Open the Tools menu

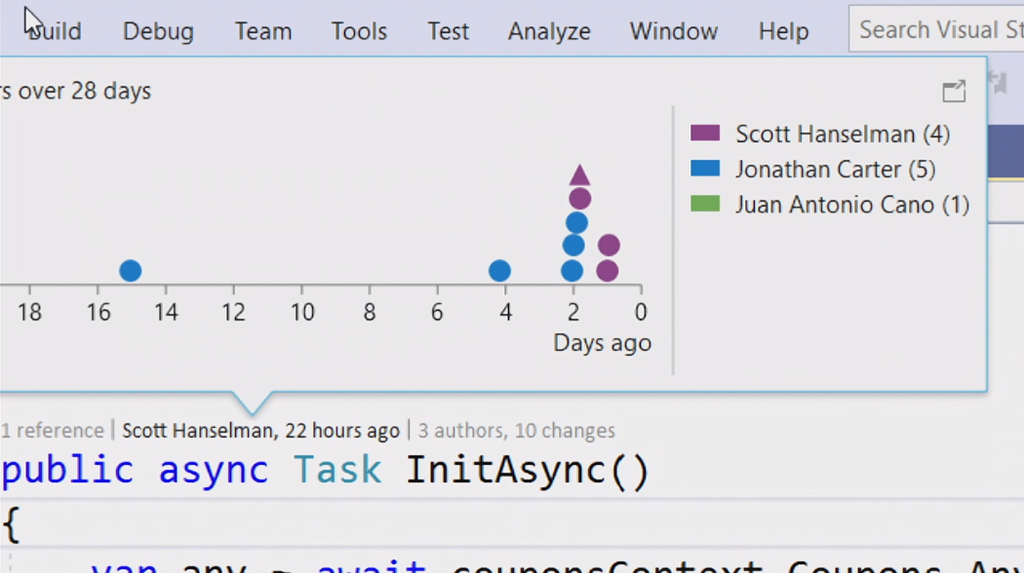click(x=359, y=31)
